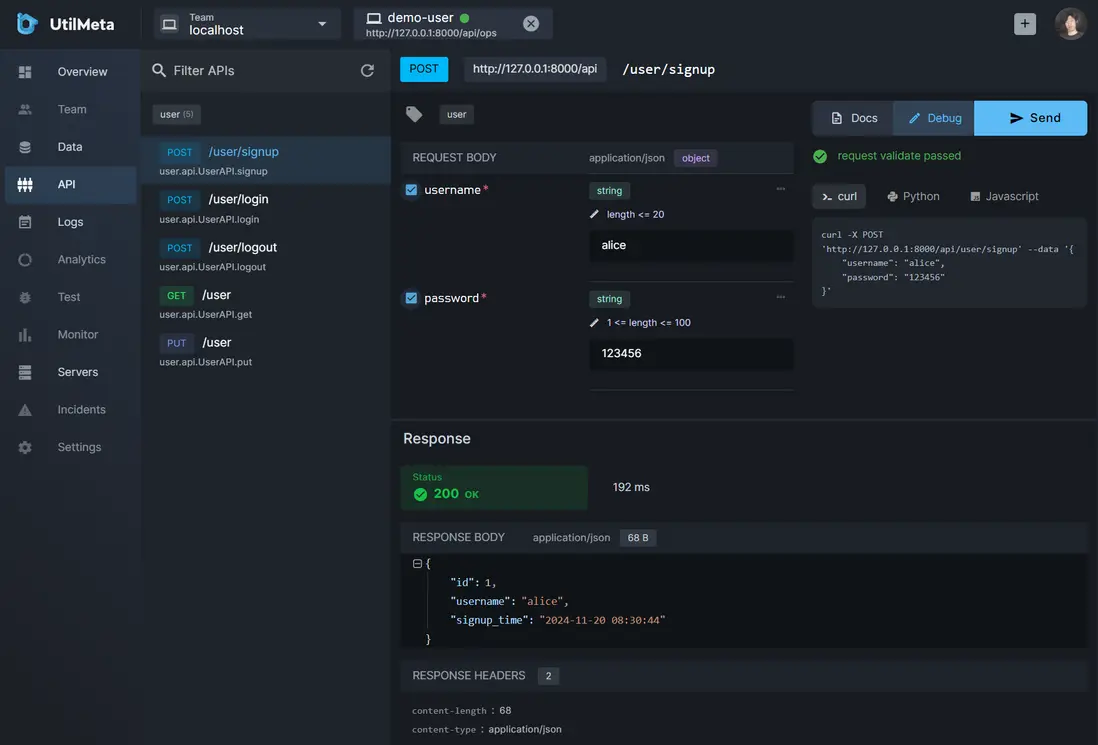Click the username input containing alice
This screenshot has width=1098, height=745.
click(x=691, y=245)
